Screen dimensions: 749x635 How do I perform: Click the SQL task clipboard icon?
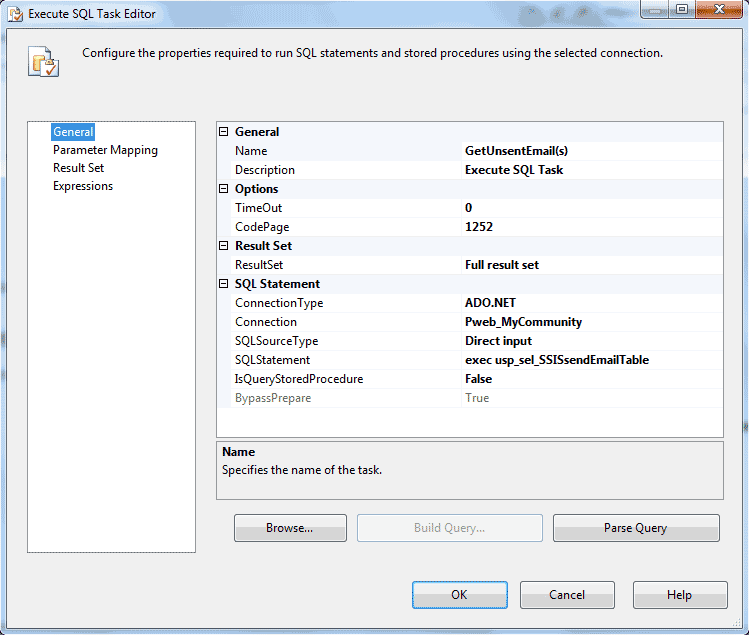click(x=43, y=61)
